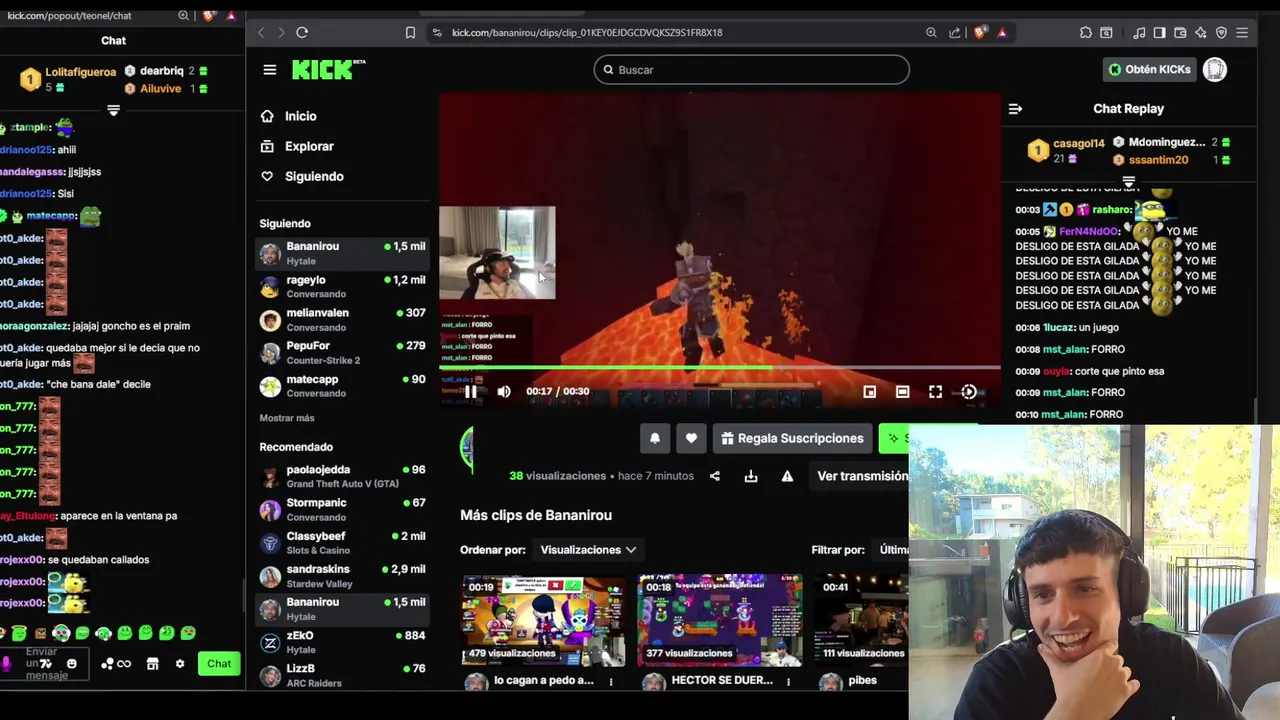Viewport: 1280px width, 720px height.
Task: Open the zEkO recommended channel
Action: 343,642
